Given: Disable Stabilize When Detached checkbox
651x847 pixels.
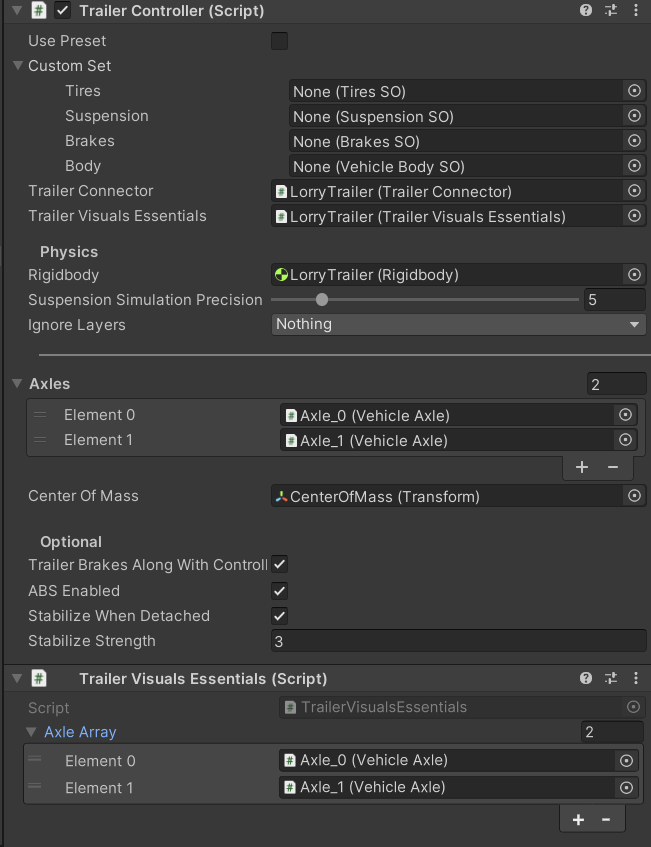Looking at the screenshot, I should coord(280,616).
